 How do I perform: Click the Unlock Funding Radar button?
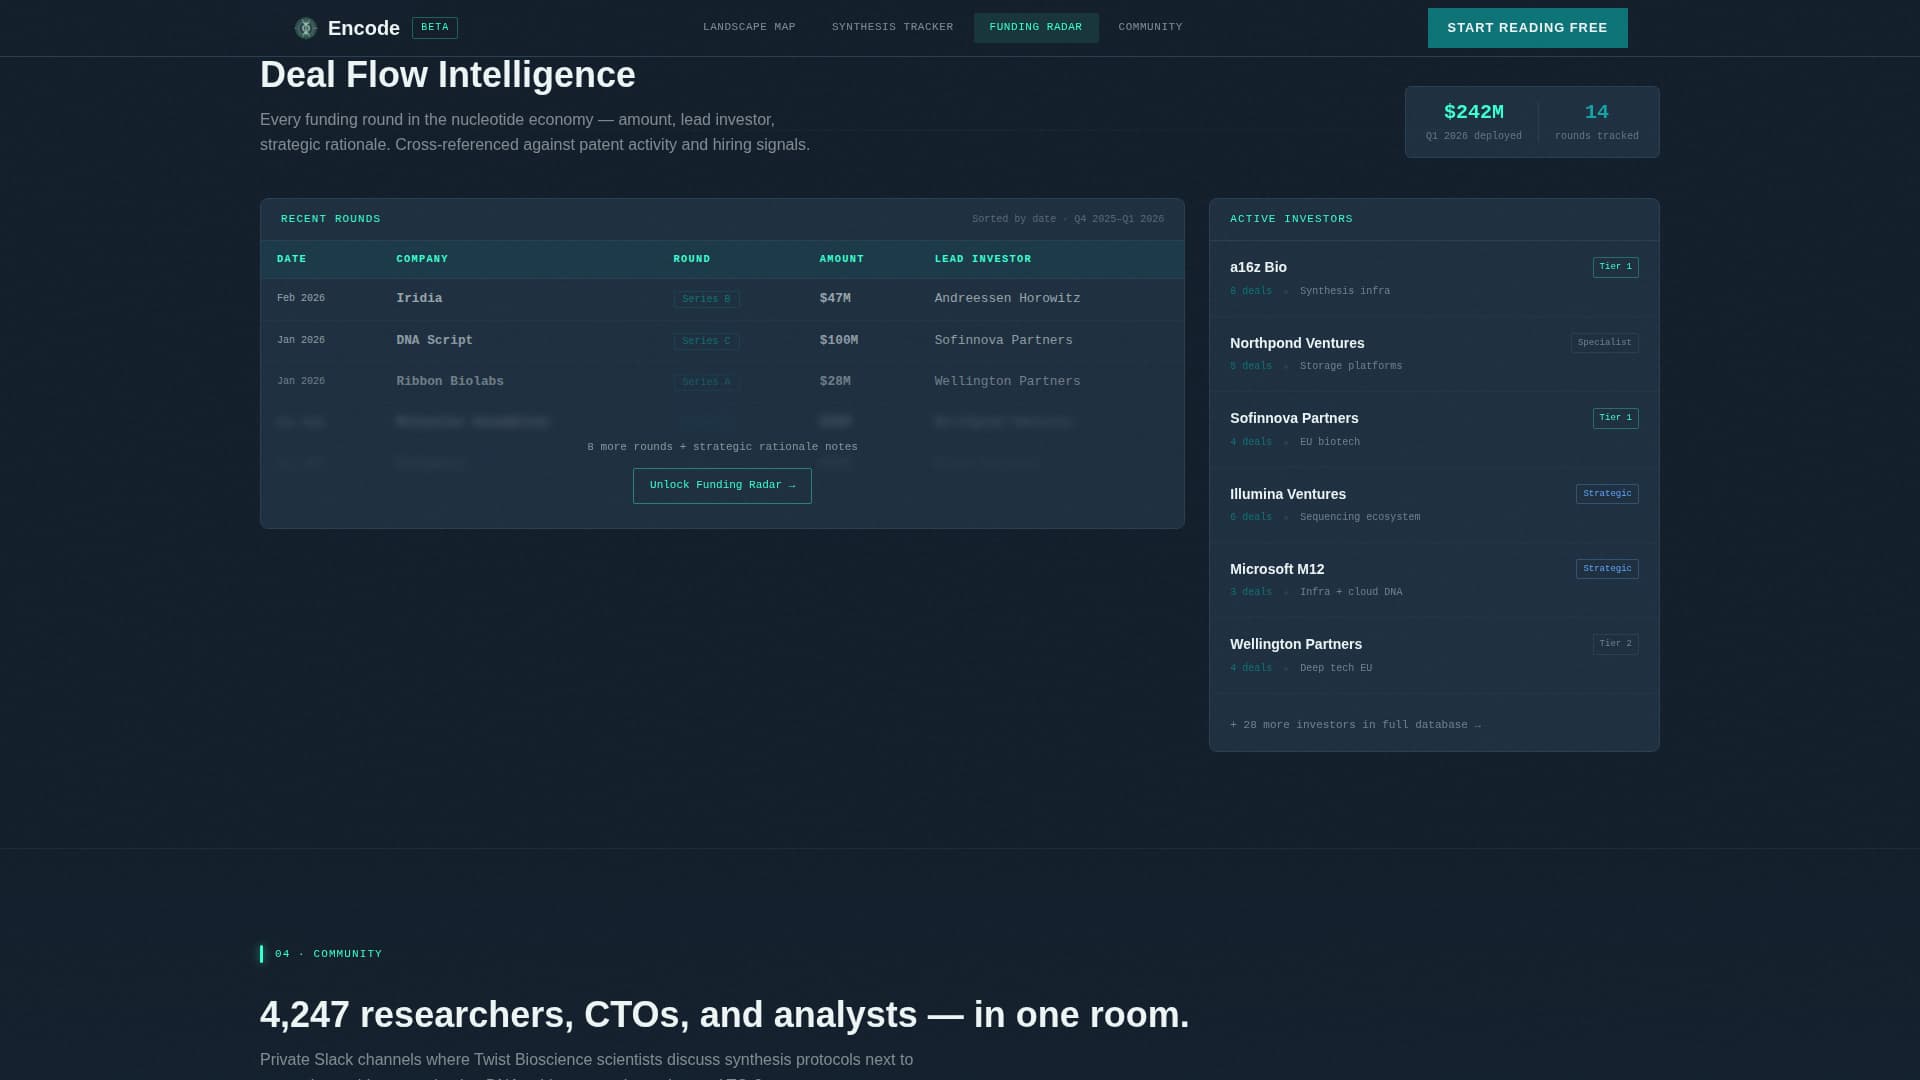(722, 486)
